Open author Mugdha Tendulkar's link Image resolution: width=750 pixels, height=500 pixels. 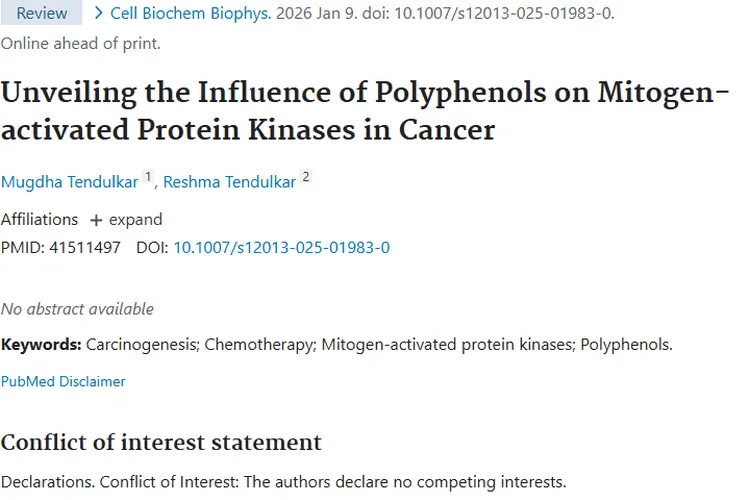70,181
